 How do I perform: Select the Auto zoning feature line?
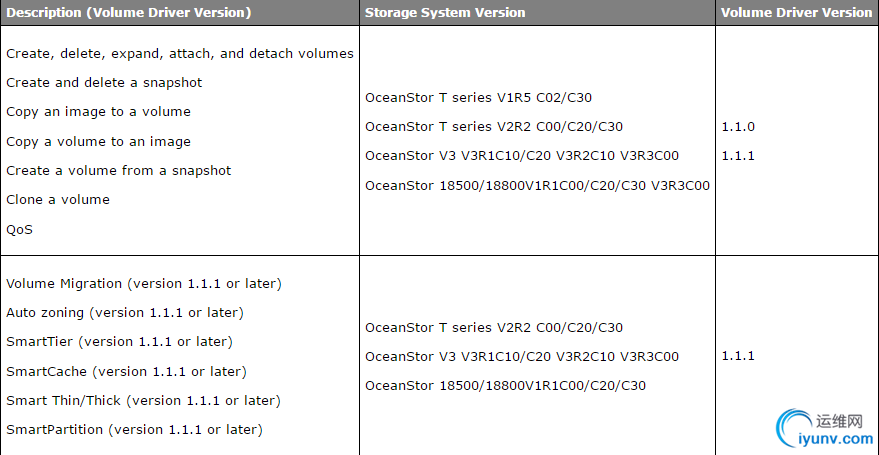[125, 313]
